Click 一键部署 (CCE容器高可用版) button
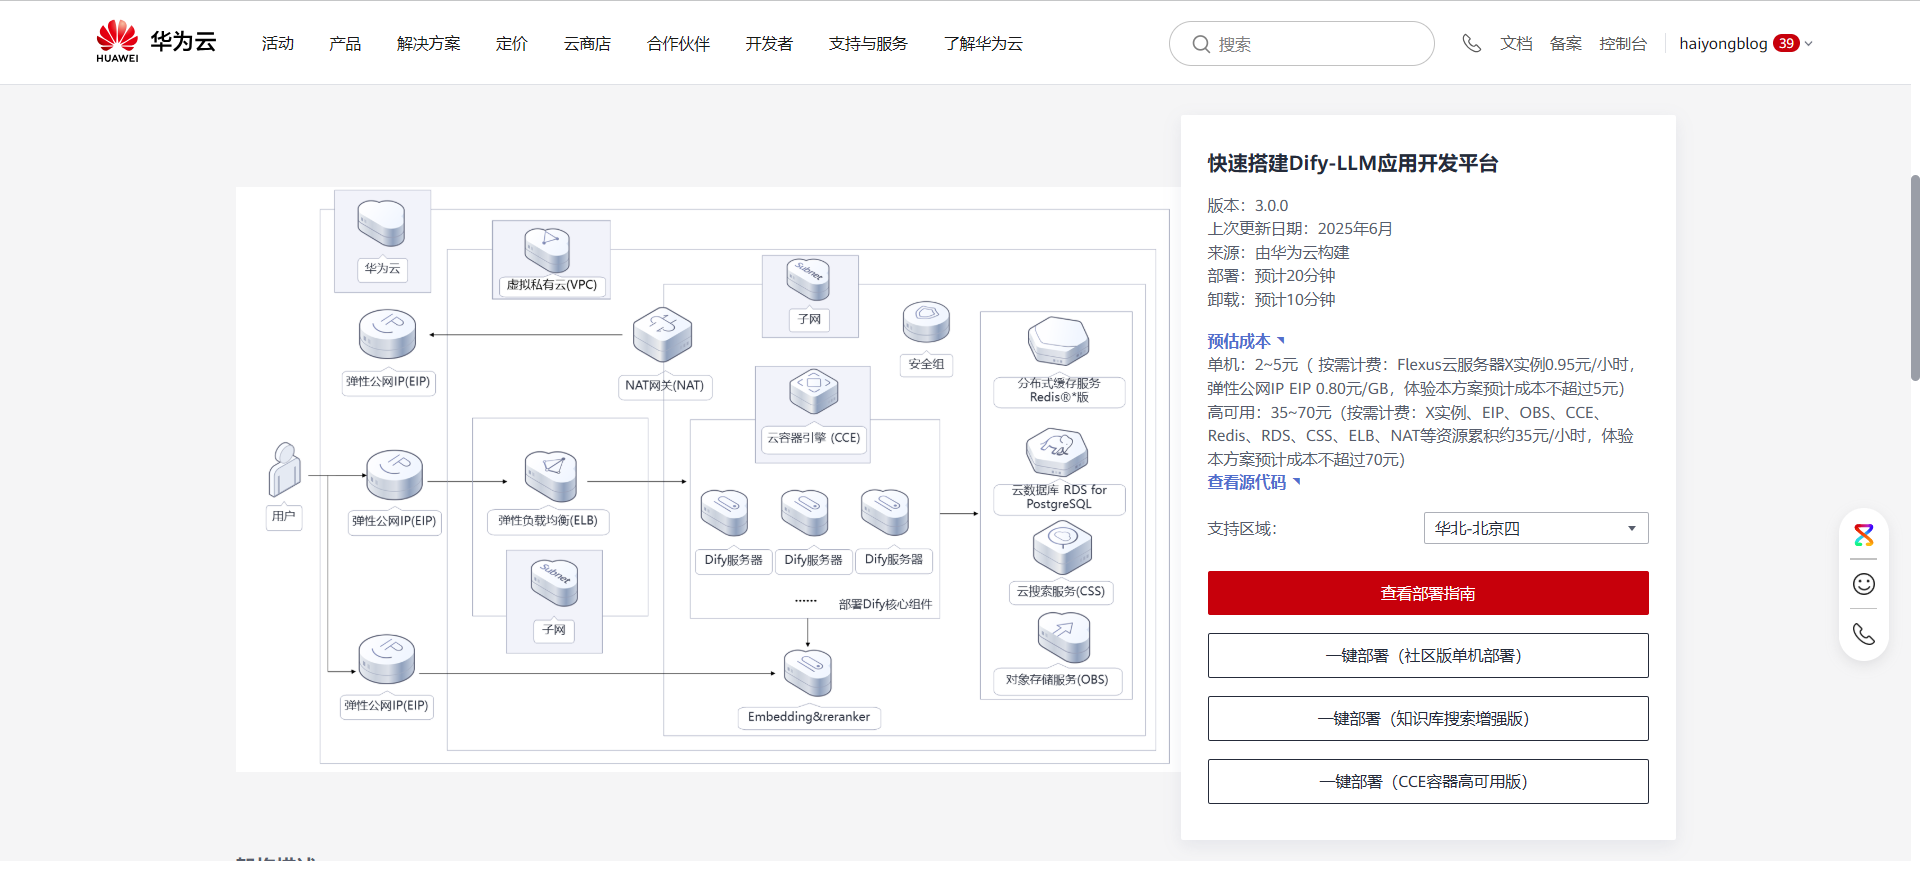This screenshot has height=870, width=1920. [x=1428, y=782]
